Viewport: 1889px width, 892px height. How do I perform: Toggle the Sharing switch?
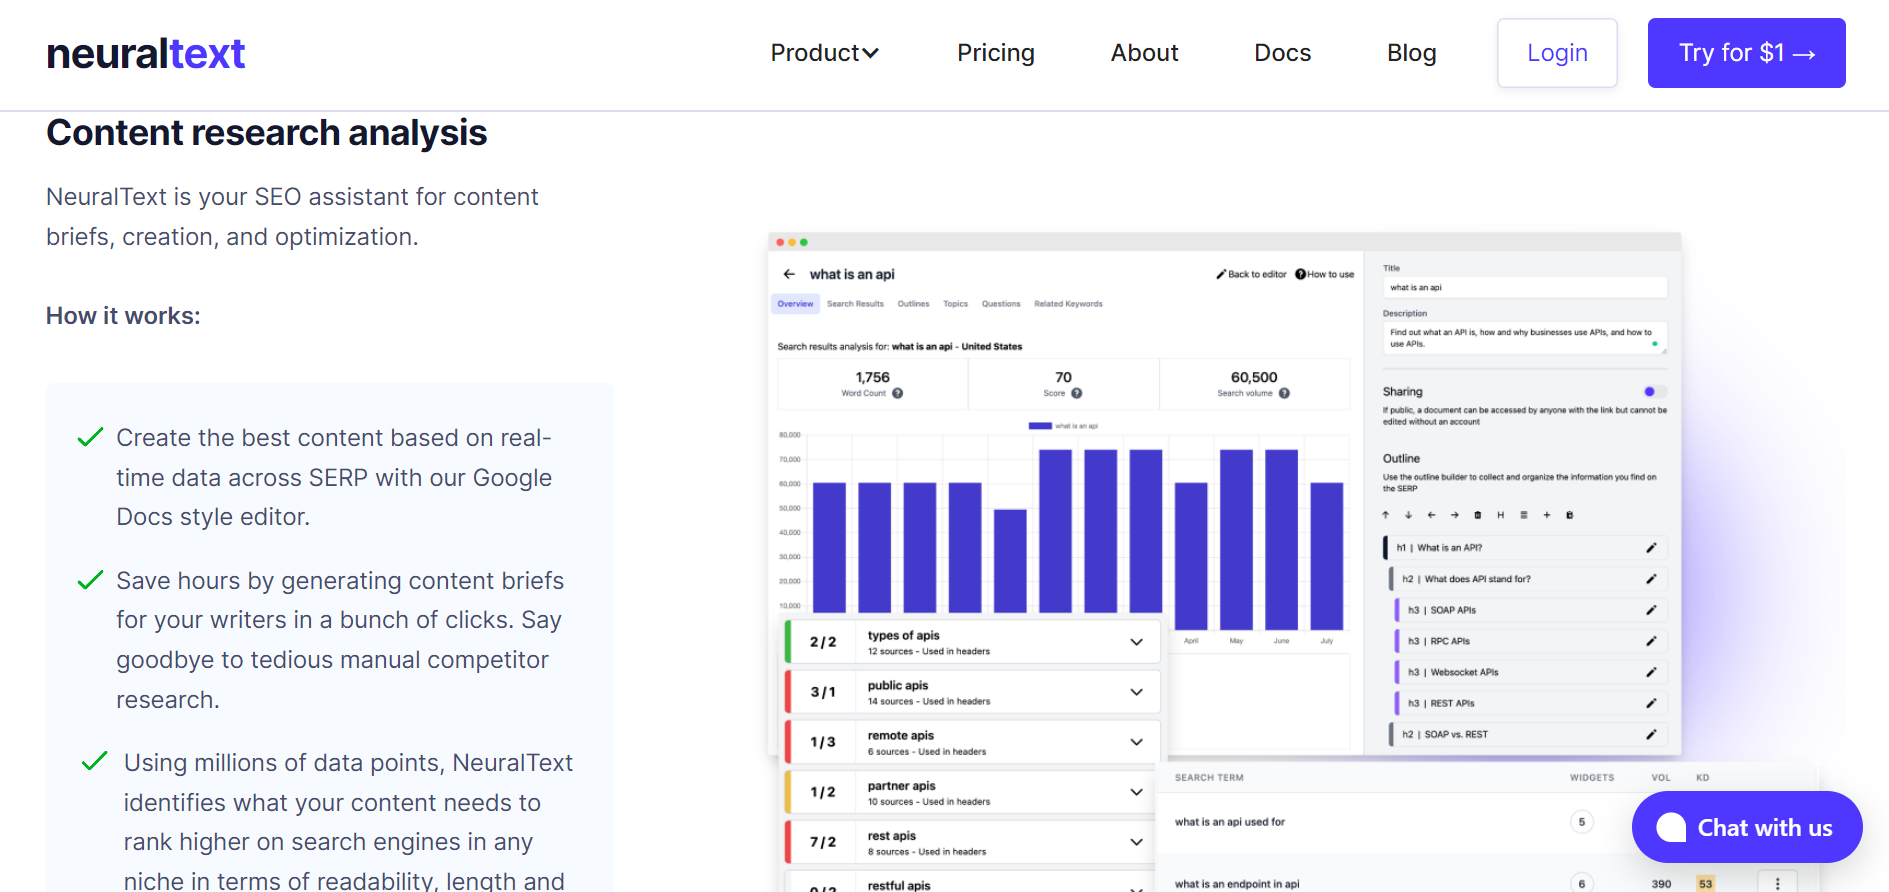pos(1654,392)
